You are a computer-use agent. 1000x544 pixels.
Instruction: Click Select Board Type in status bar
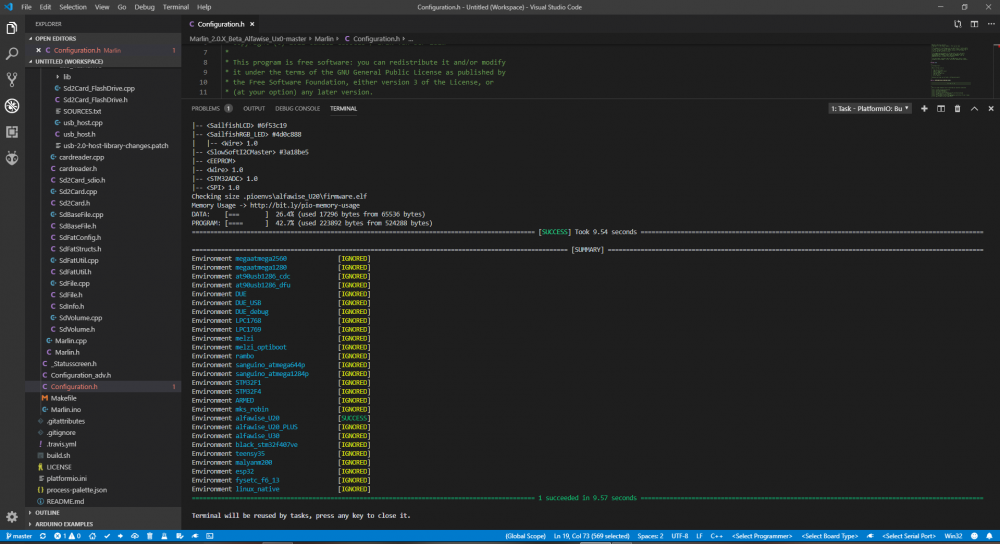pos(829,536)
